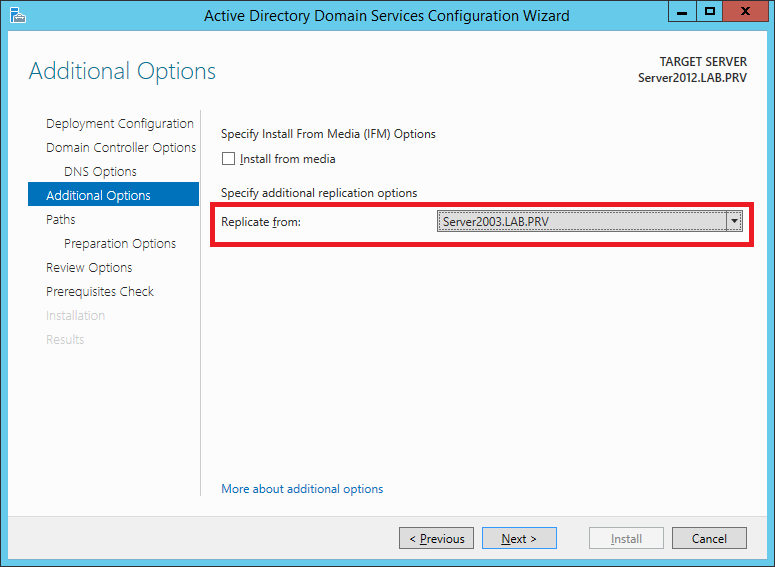Expand the Replicate from dropdown arrow
775x567 pixels.
pyautogui.click(x=734, y=221)
